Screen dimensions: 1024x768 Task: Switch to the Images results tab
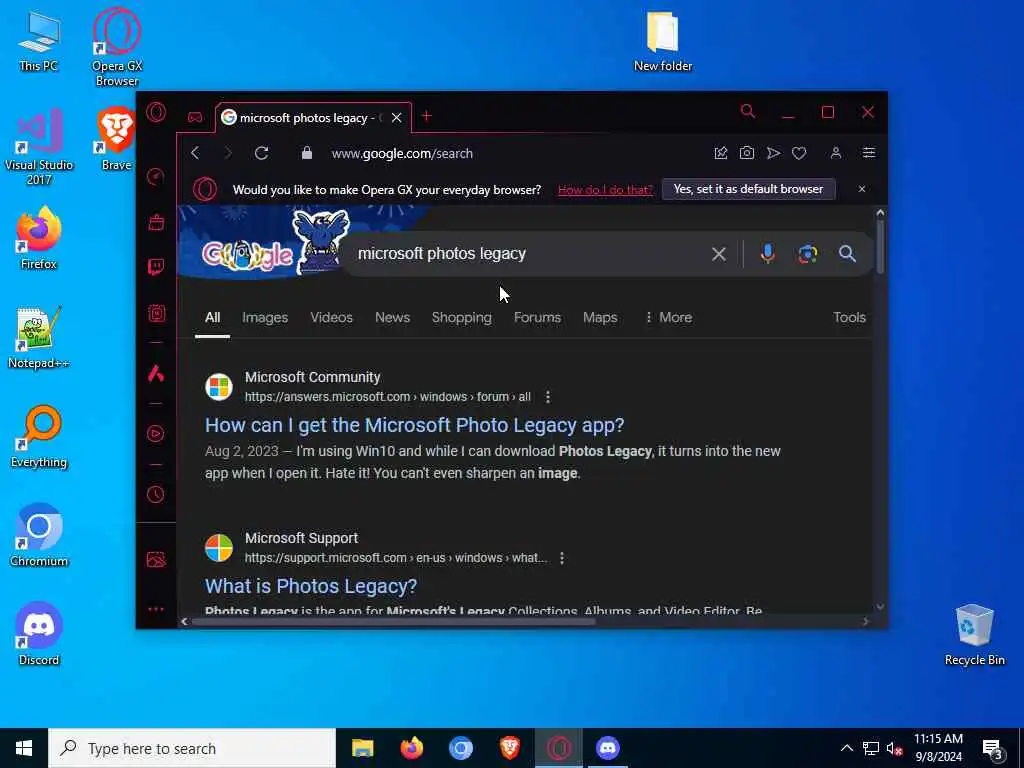click(x=264, y=317)
